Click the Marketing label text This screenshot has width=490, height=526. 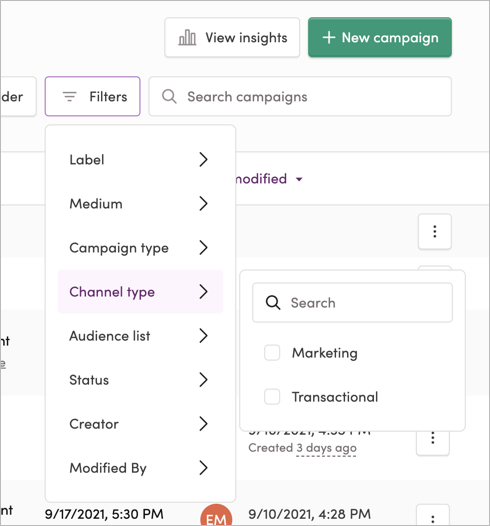coord(325,353)
